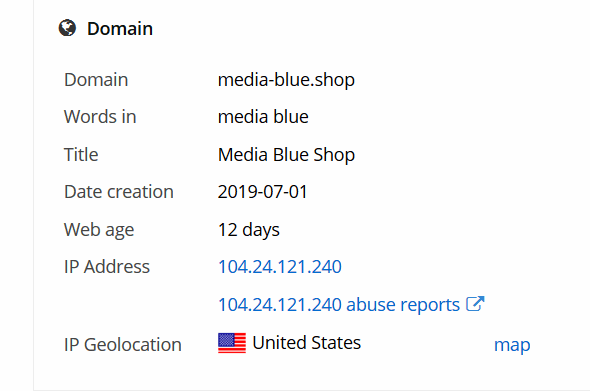
Task: Select the media-blue.shop domain value
Action: pos(286,80)
